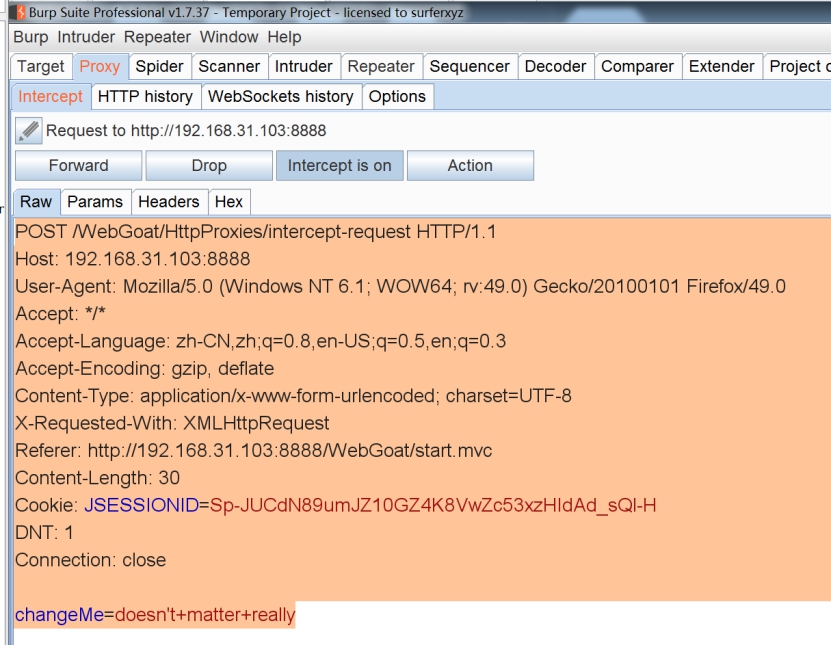Click the Referer header line
This screenshot has height=645, width=831.
click(x=253, y=451)
